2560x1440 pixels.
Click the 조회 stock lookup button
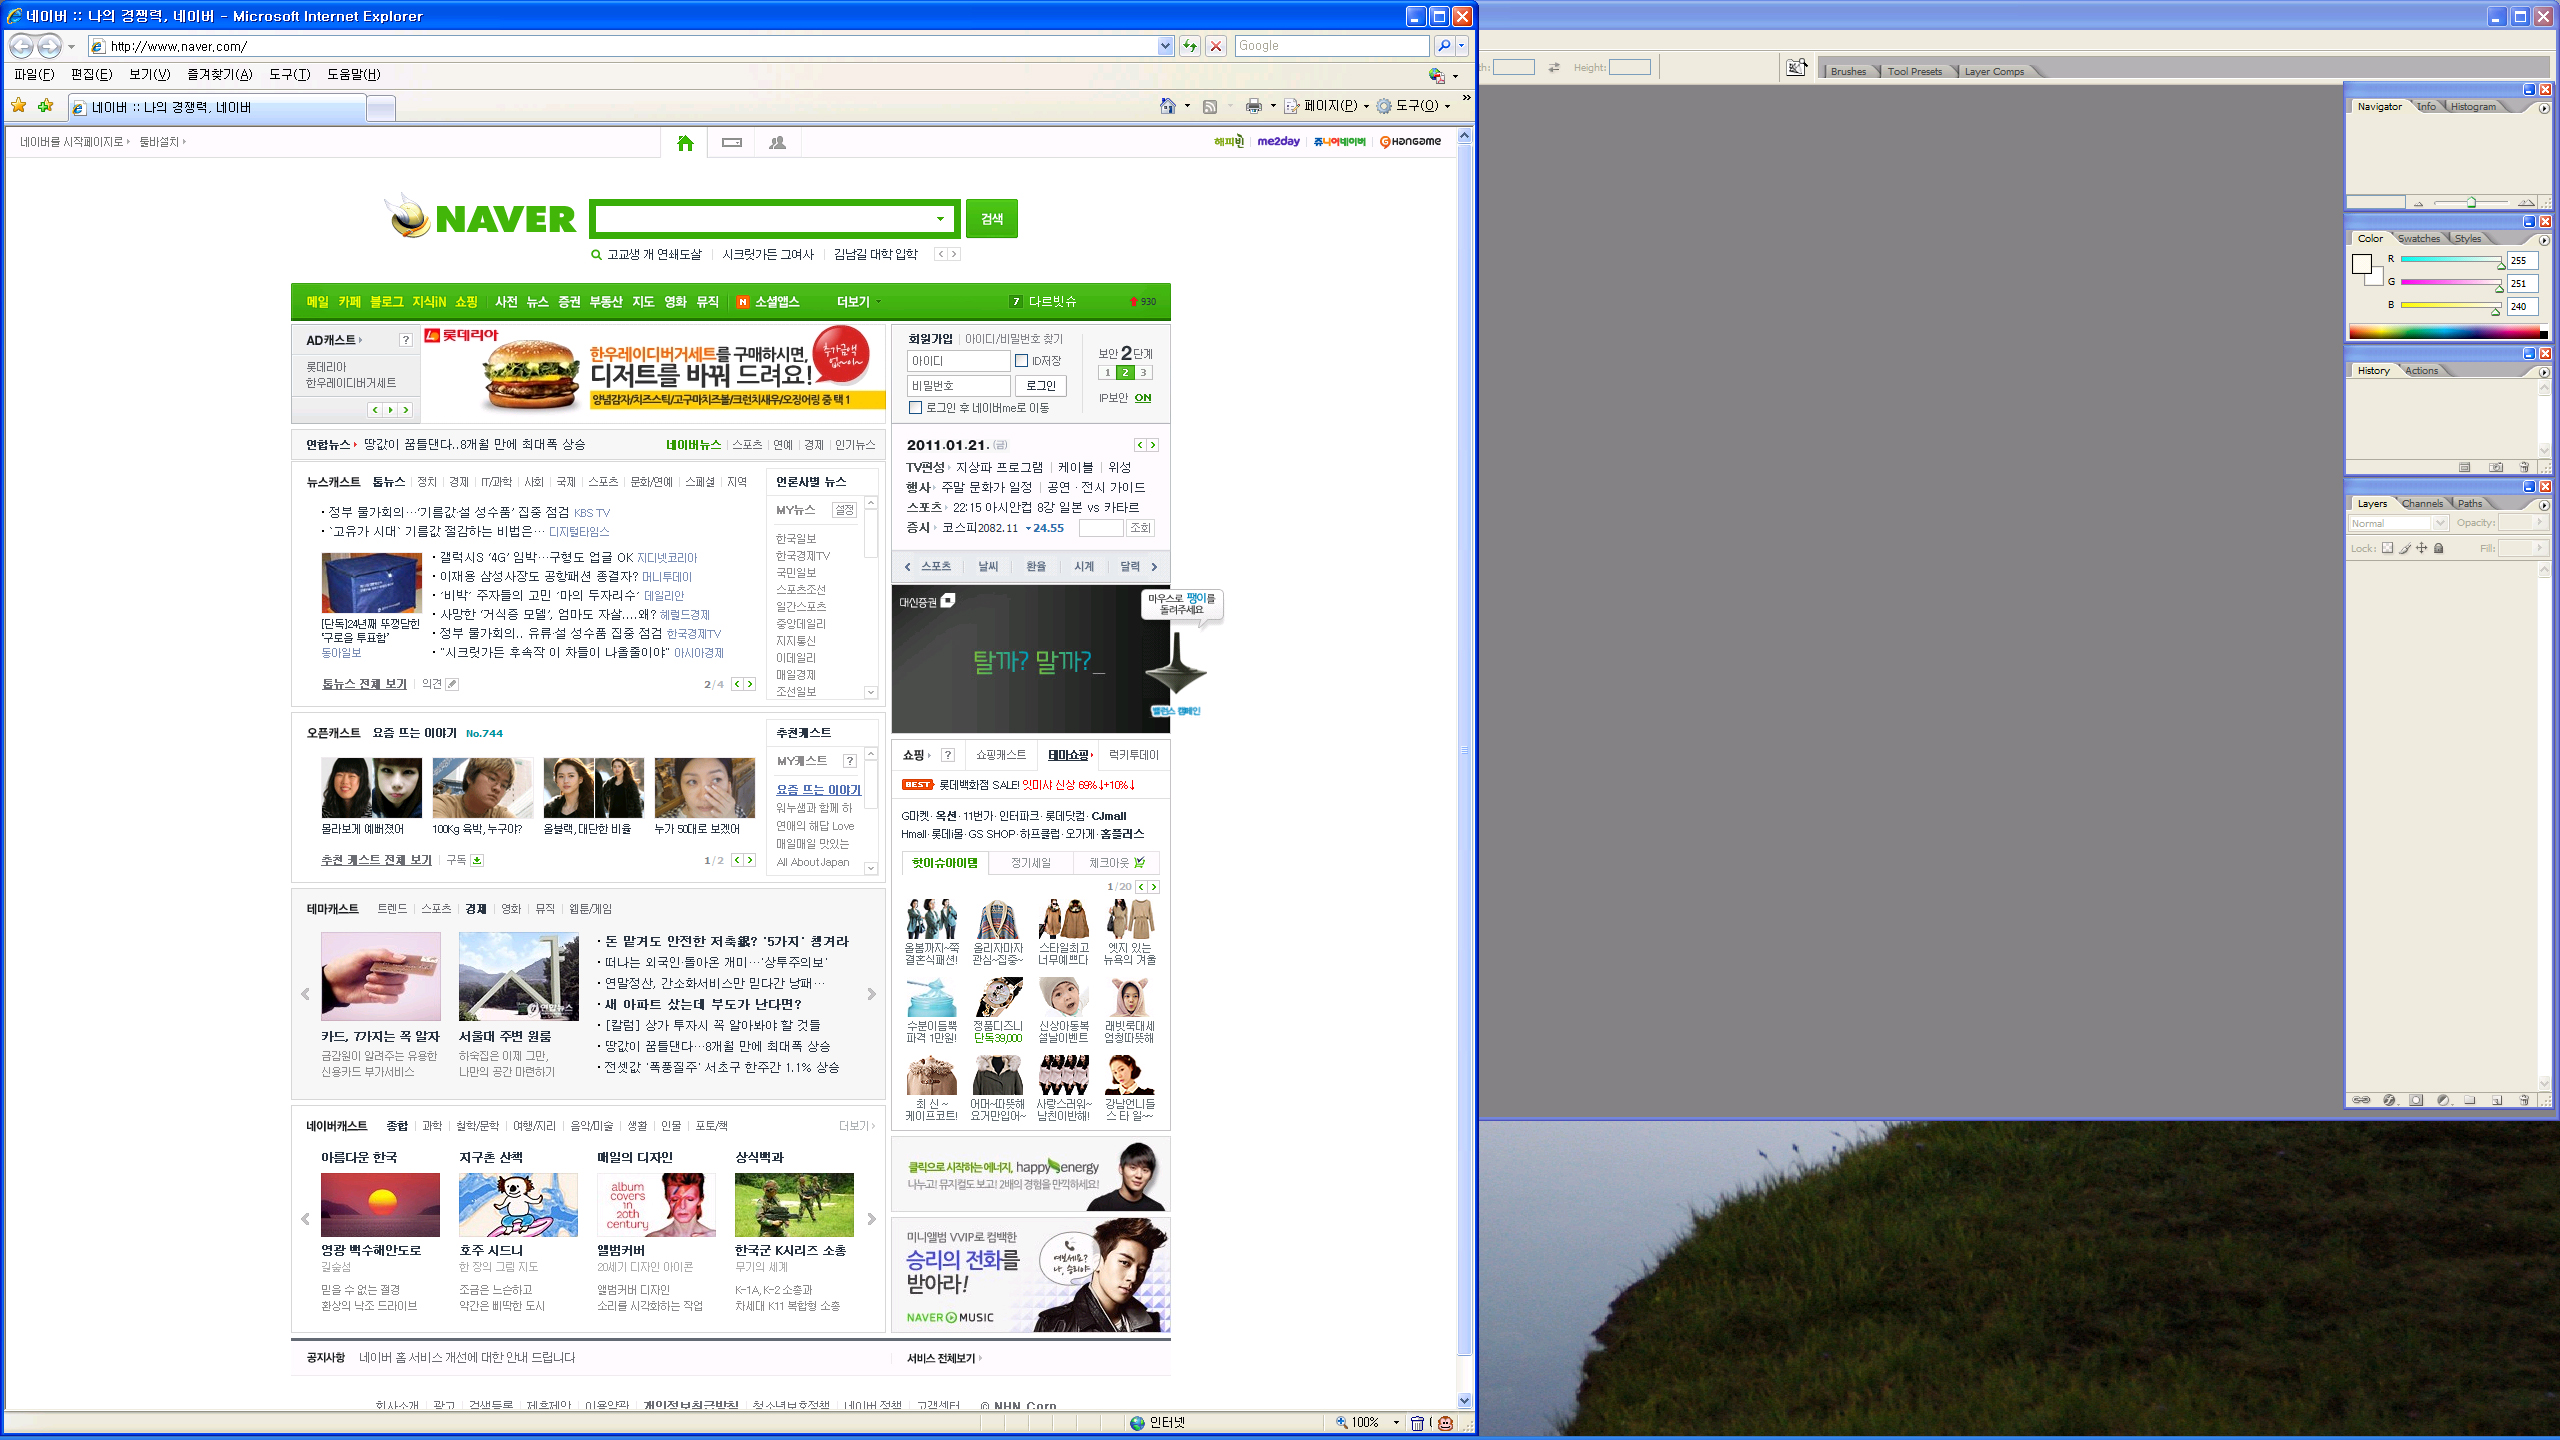(x=1140, y=528)
